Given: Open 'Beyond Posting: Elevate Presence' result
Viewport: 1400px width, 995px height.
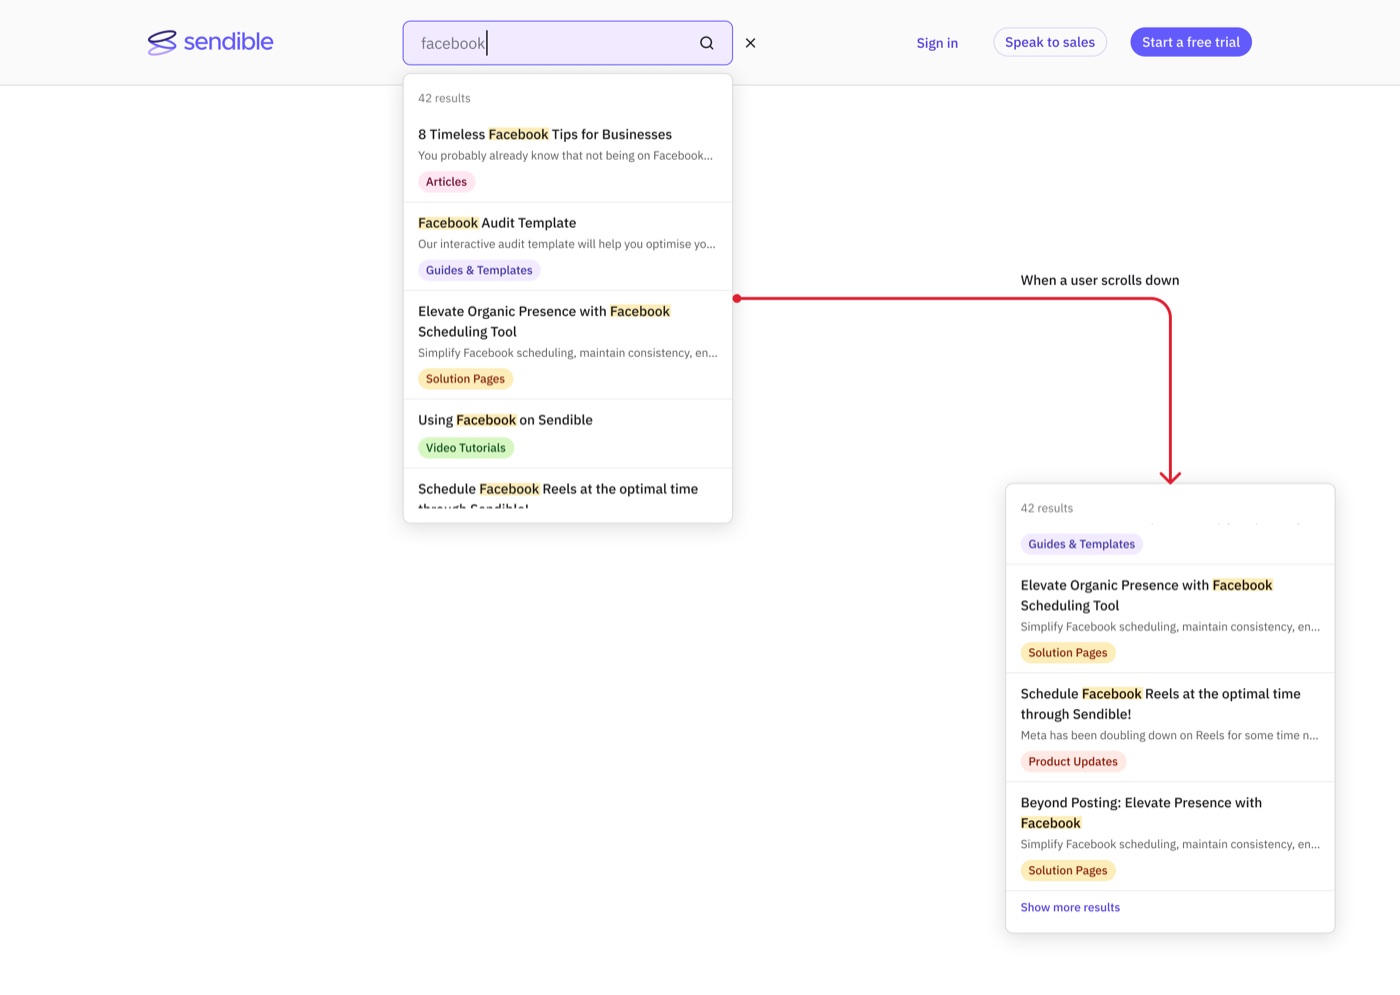Looking at the screenshot, I should [1141, 813].
